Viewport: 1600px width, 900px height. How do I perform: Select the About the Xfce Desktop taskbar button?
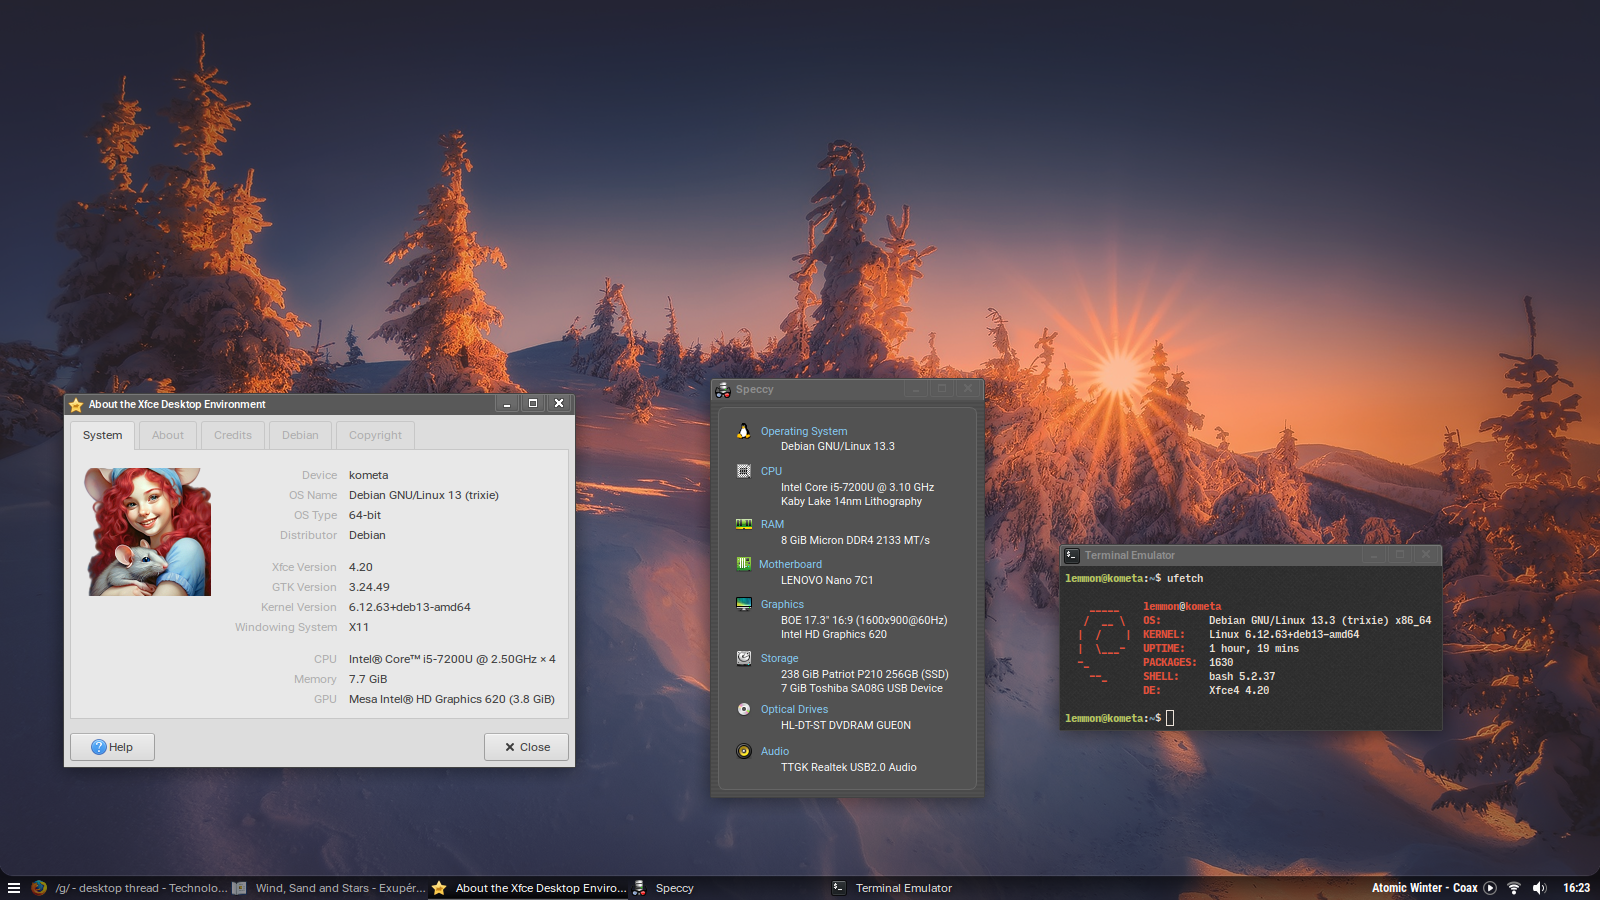tap(529, 888)
